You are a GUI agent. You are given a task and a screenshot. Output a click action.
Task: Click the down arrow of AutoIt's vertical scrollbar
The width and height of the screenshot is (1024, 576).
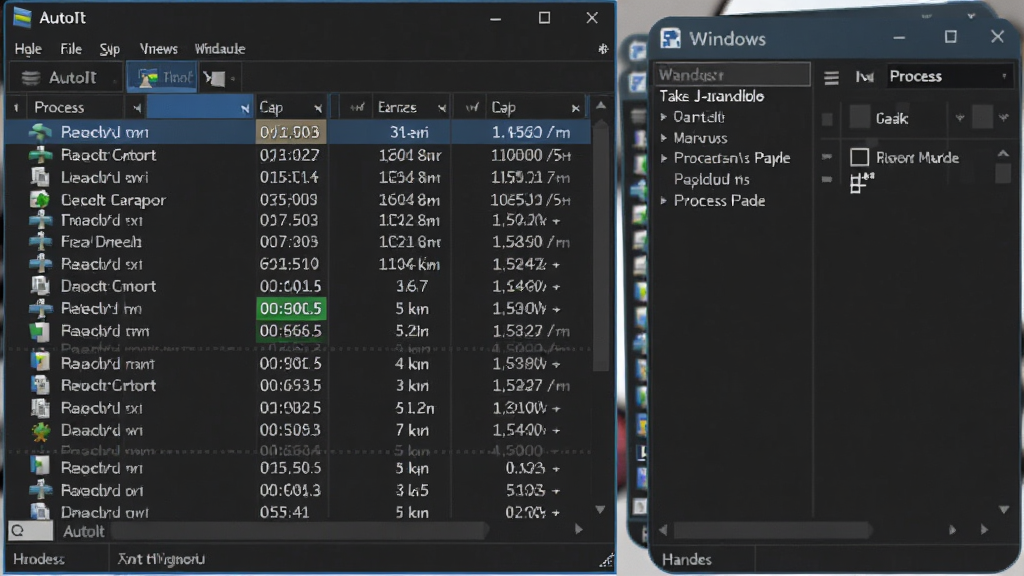(x=601, y=509)
